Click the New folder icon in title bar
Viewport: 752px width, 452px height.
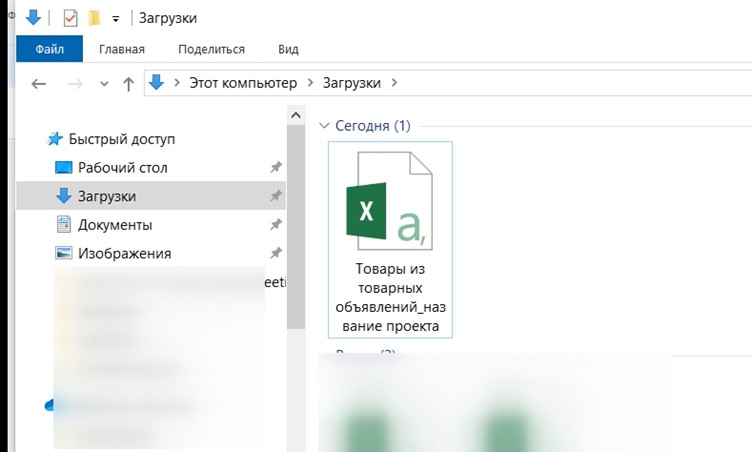(94, 18)
